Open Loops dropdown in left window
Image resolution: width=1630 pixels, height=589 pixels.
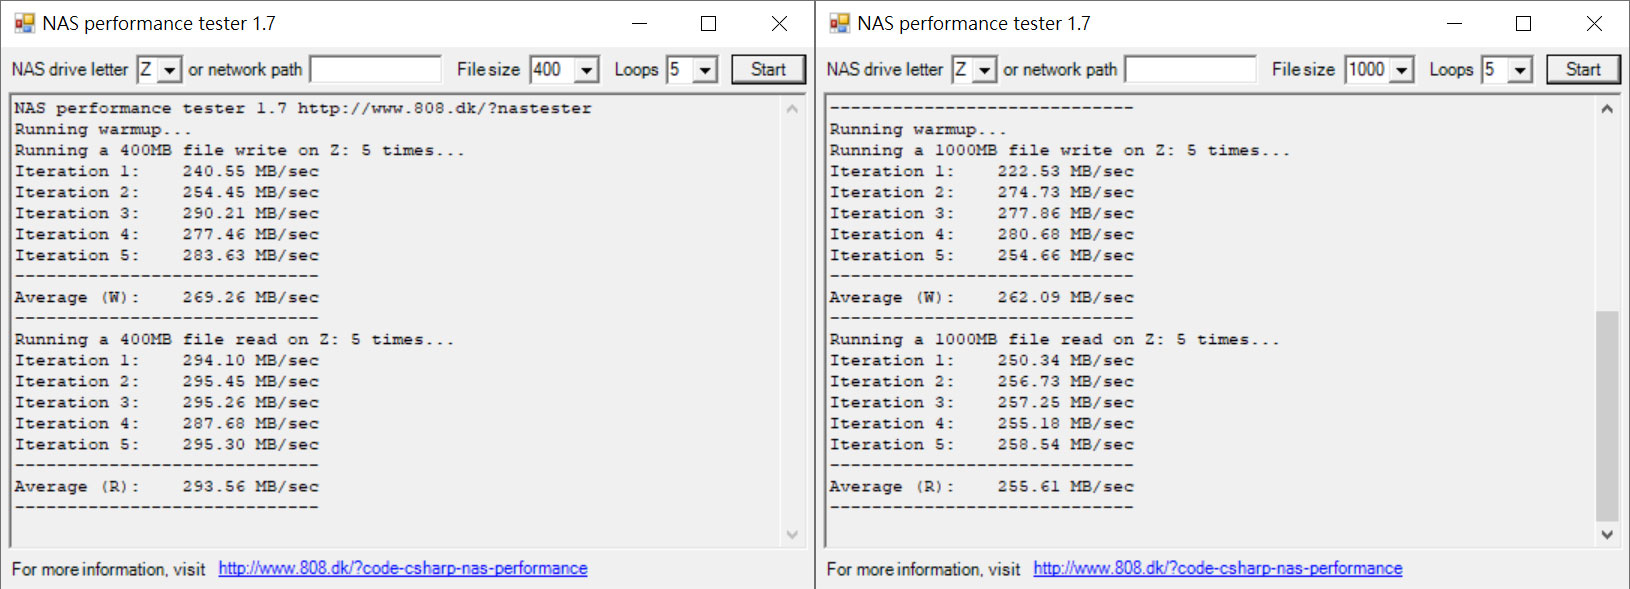click(706, 70)
